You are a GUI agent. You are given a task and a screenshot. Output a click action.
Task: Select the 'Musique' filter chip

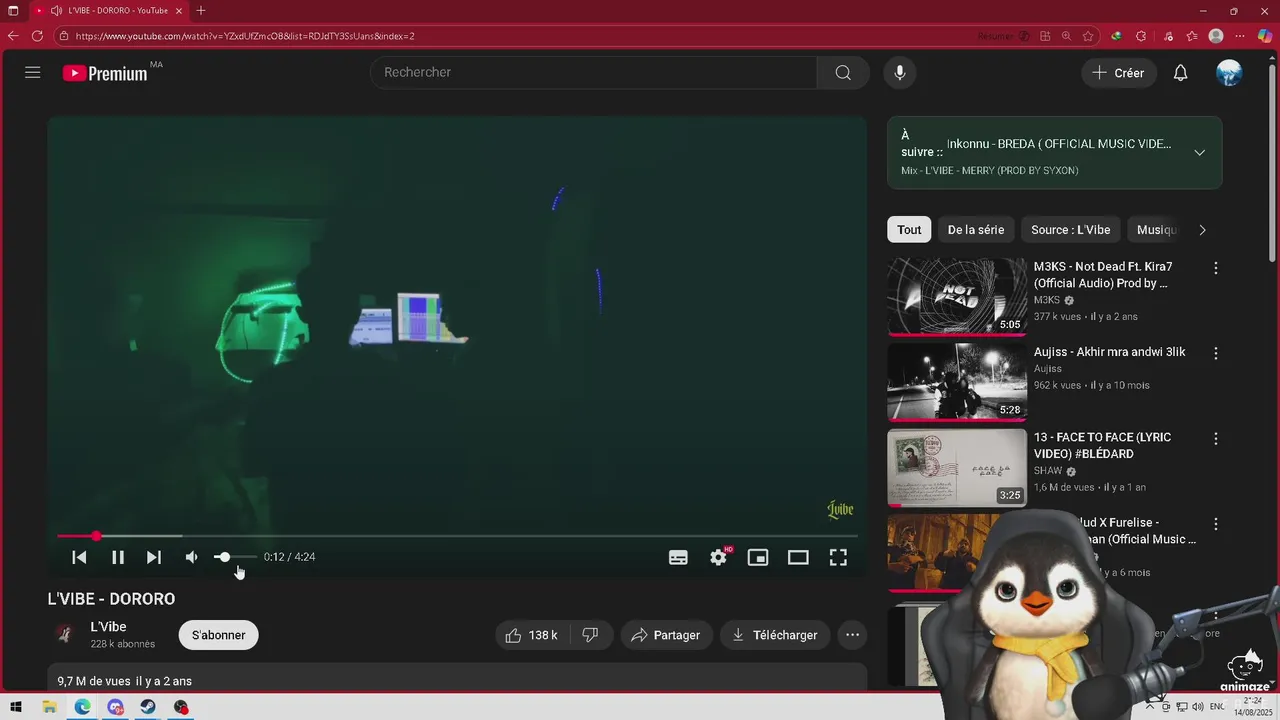click(x=1156, y=230)
